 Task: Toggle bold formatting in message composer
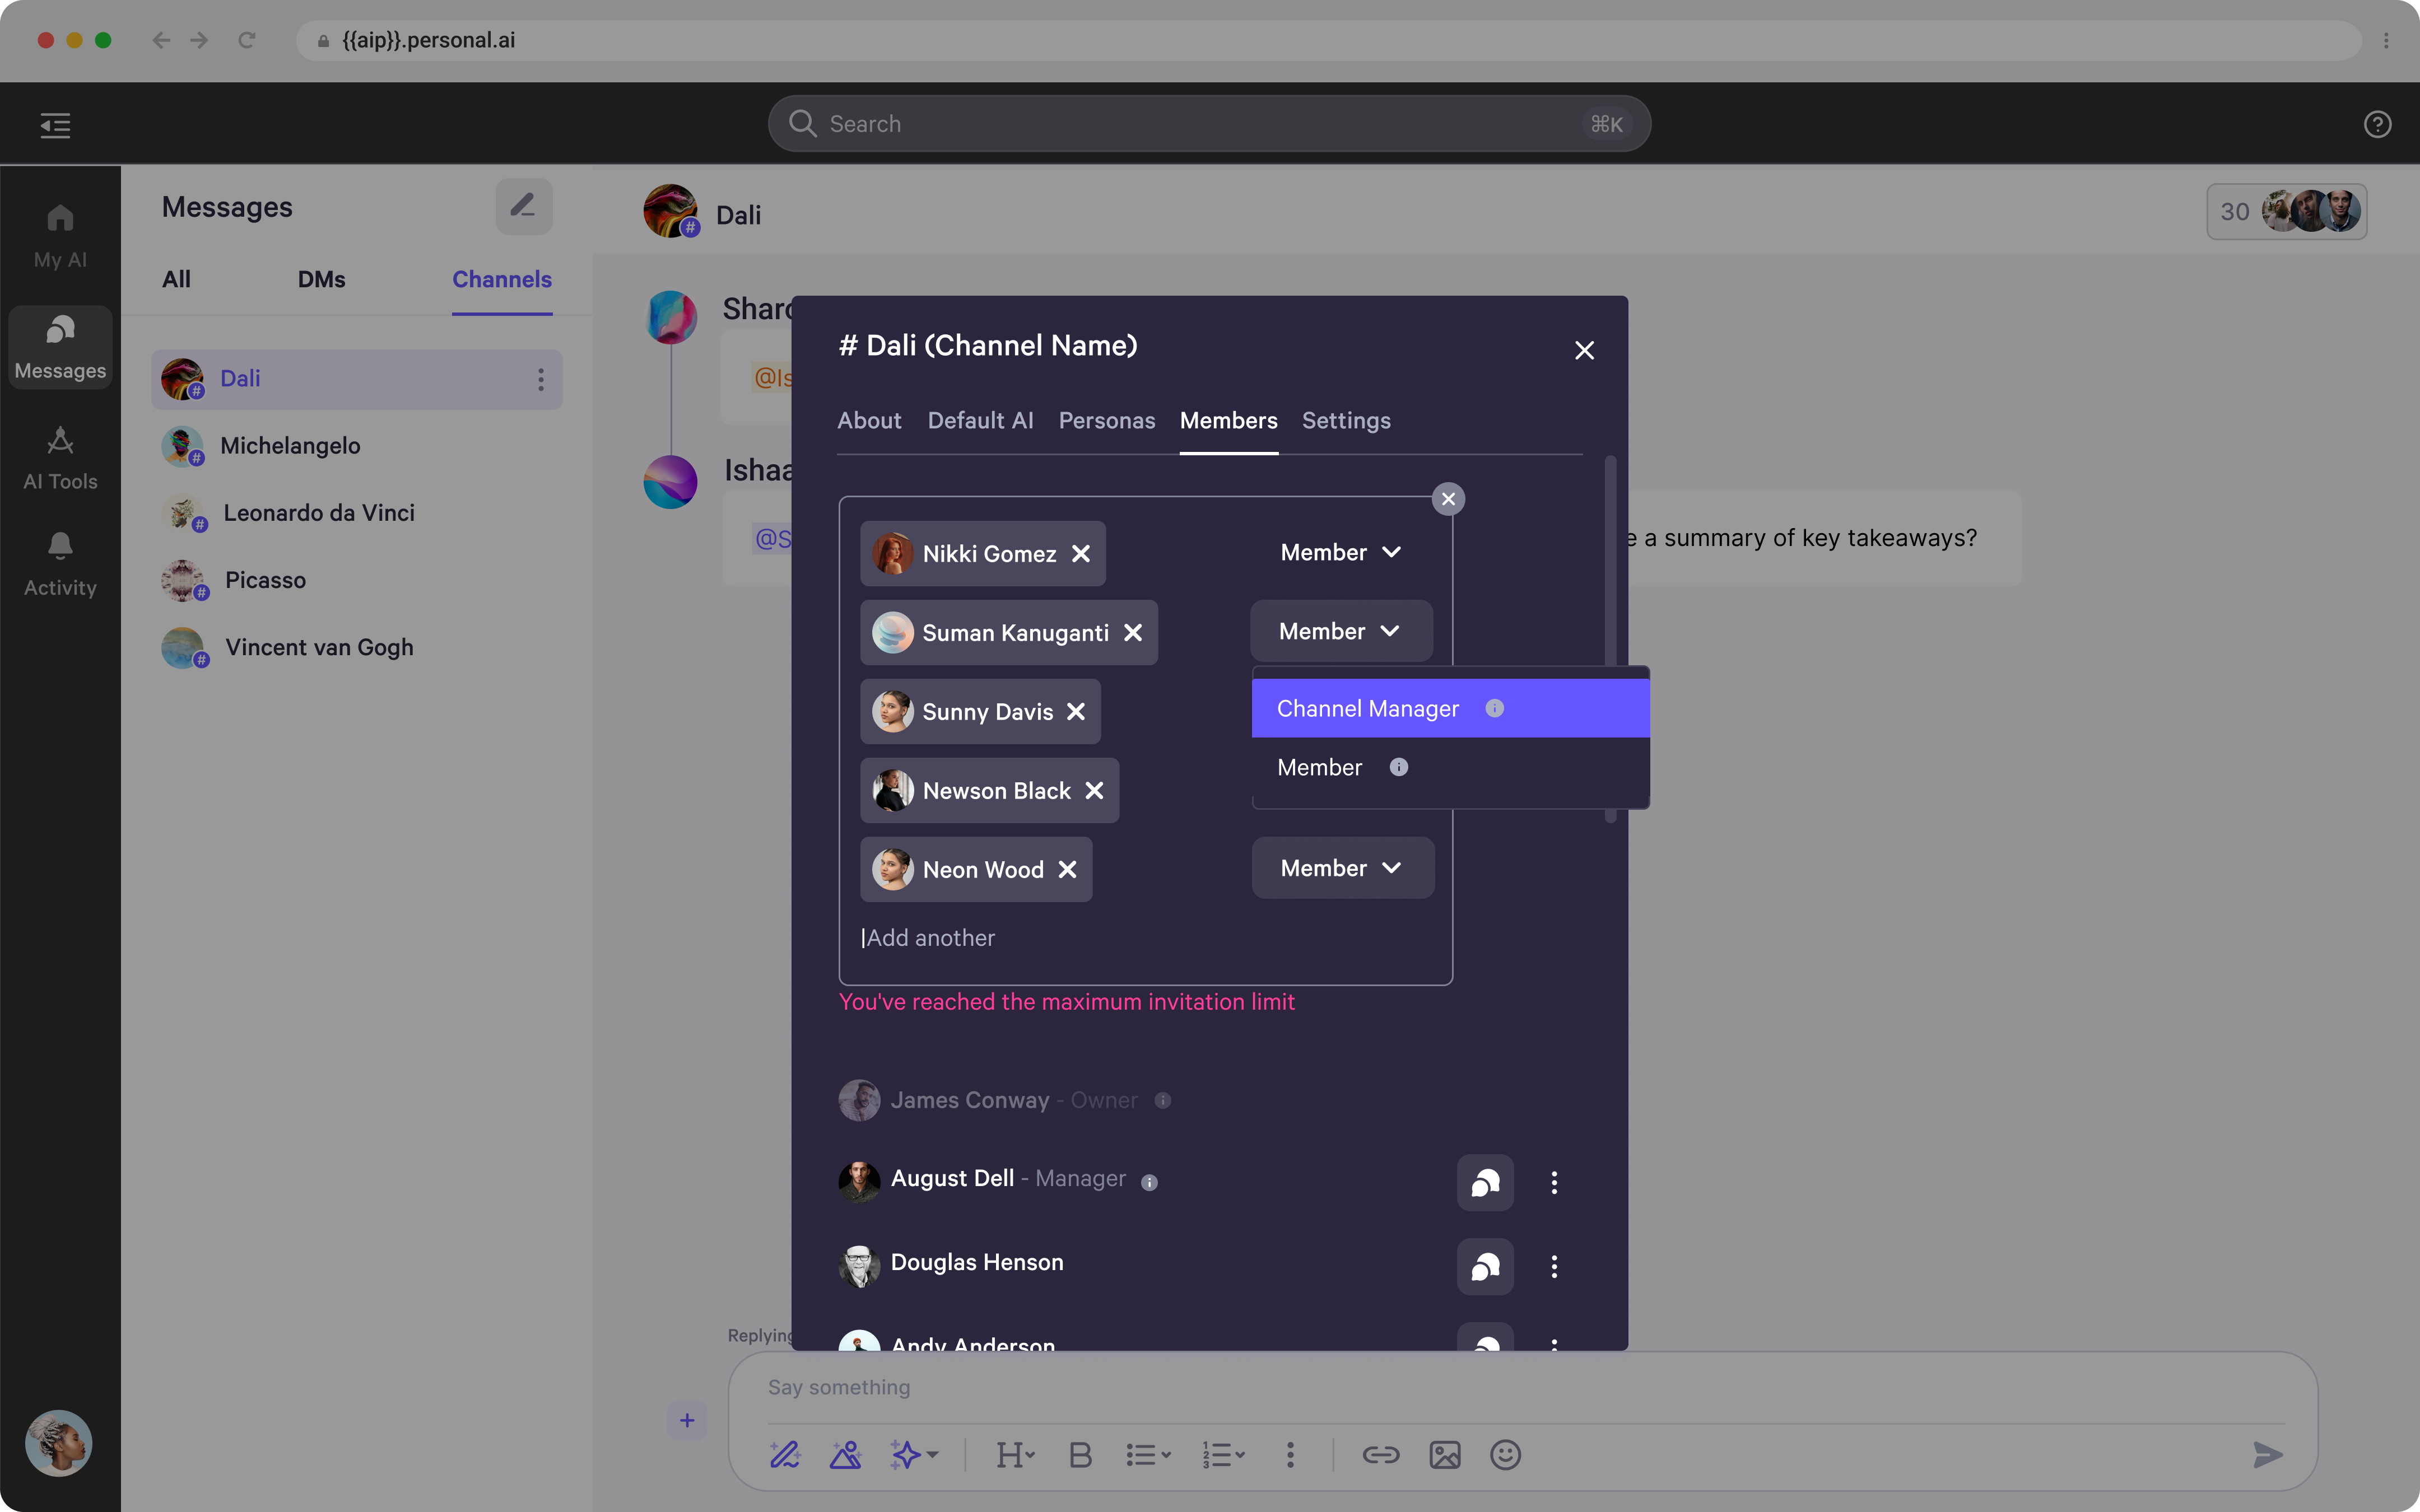(1080, 1455)
